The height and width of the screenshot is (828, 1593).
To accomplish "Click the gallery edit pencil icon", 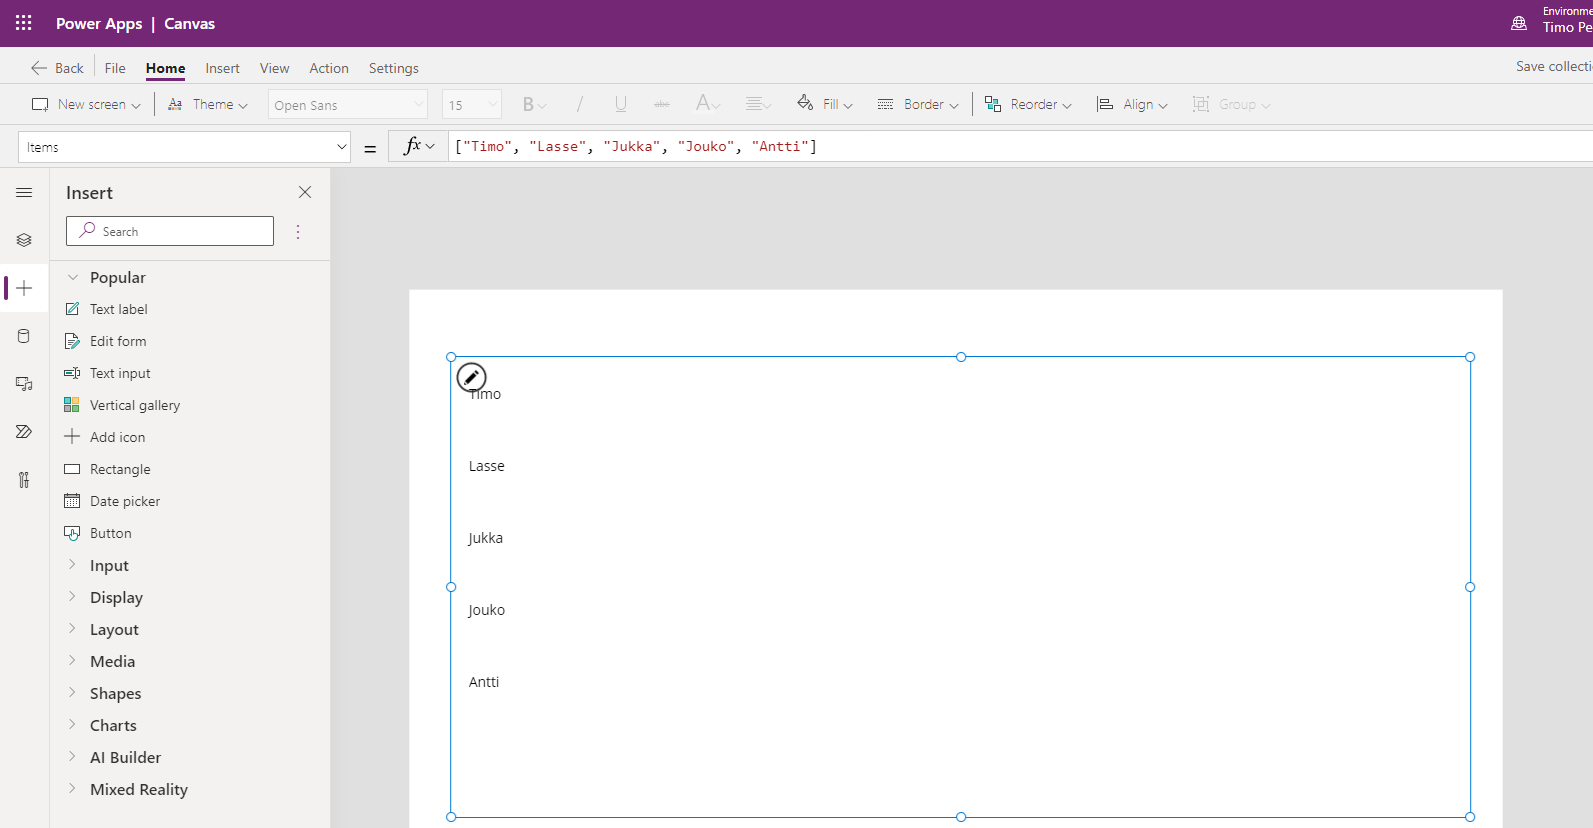I will (471, 377).
